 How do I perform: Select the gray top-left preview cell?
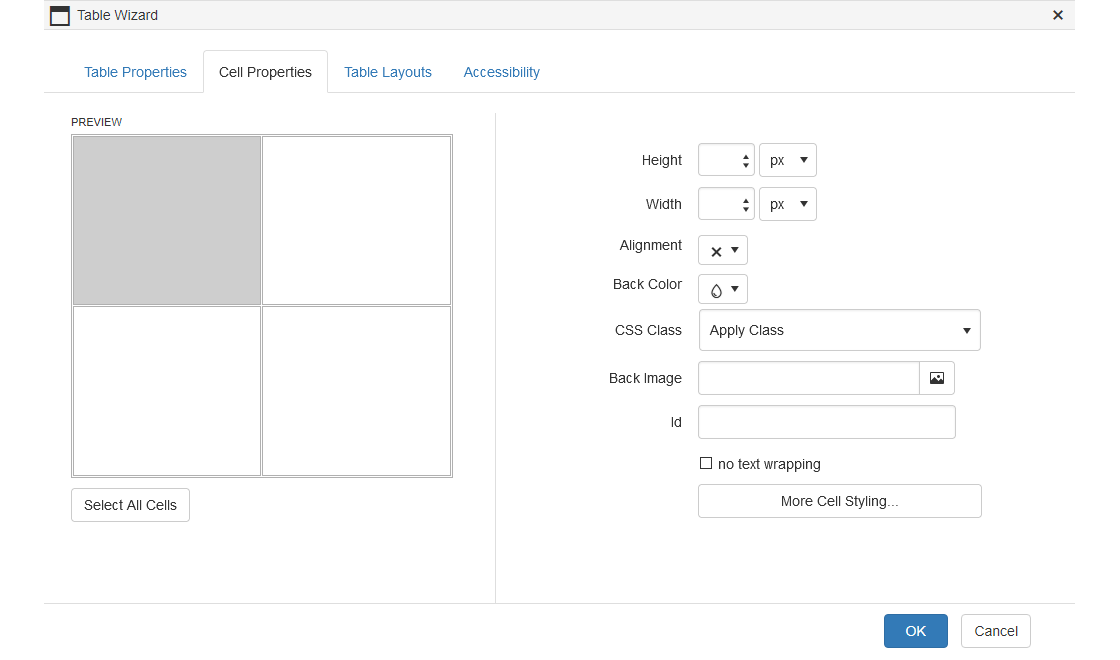click(x=166, y=221)
